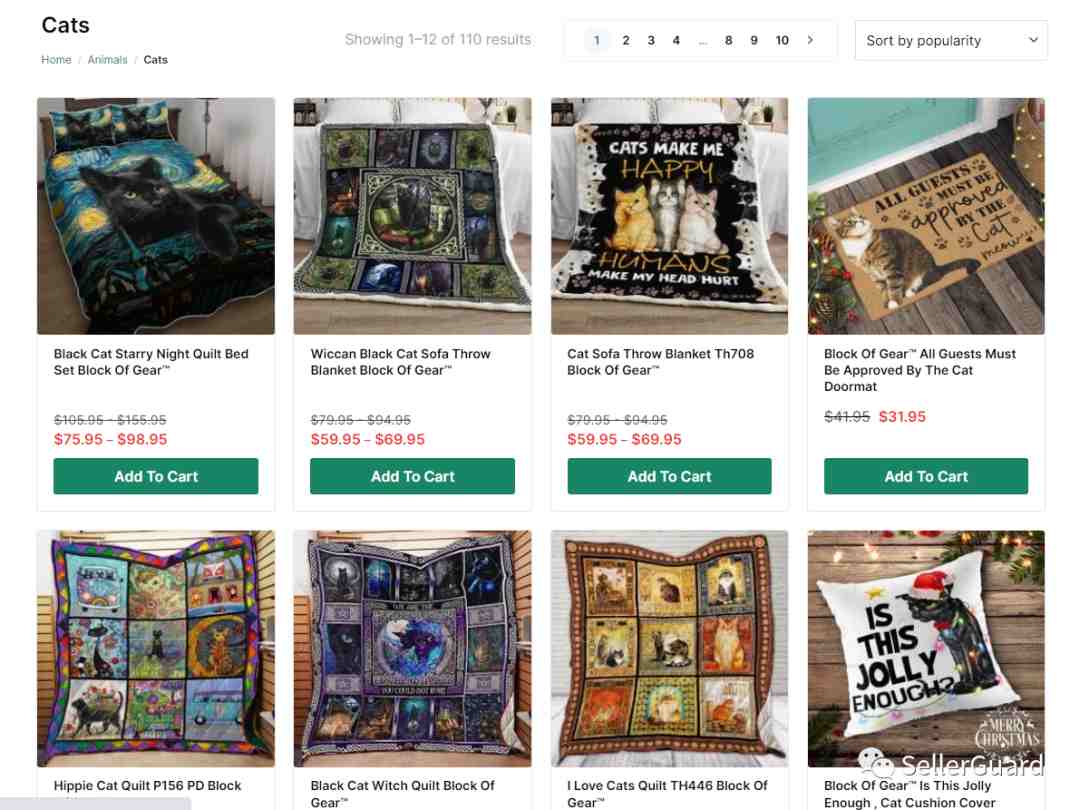Open Wiccan Black Cat Sofa Throw Blanket title
This screenshot has width=1080, height=810.
400,362
